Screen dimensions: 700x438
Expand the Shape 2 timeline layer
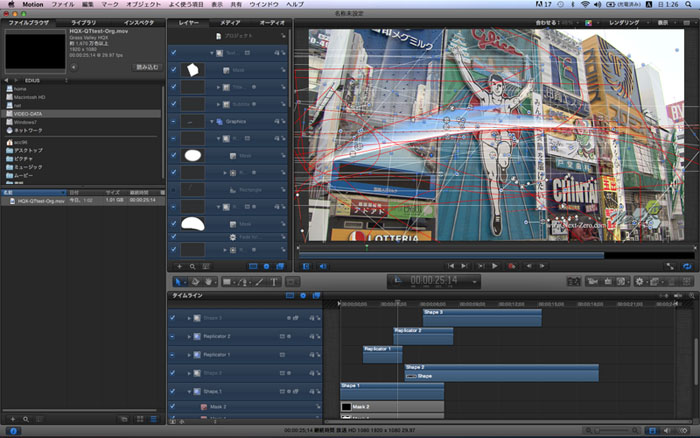(x=189, y=373)
